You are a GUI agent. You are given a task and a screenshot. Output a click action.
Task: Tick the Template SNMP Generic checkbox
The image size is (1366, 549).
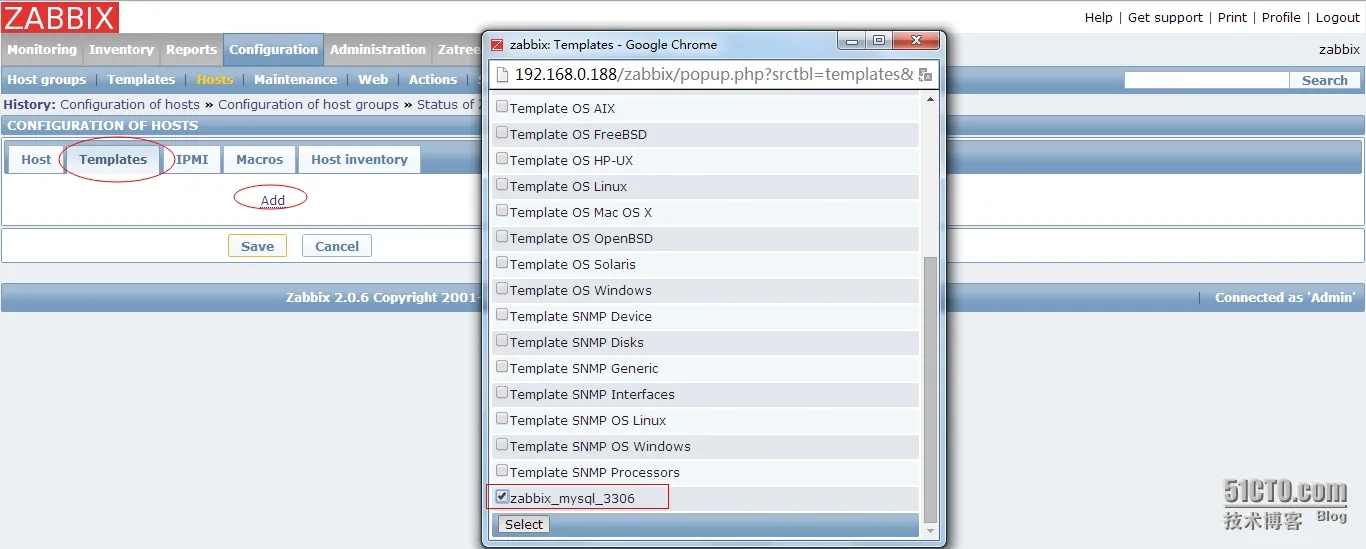pos(502,367)
